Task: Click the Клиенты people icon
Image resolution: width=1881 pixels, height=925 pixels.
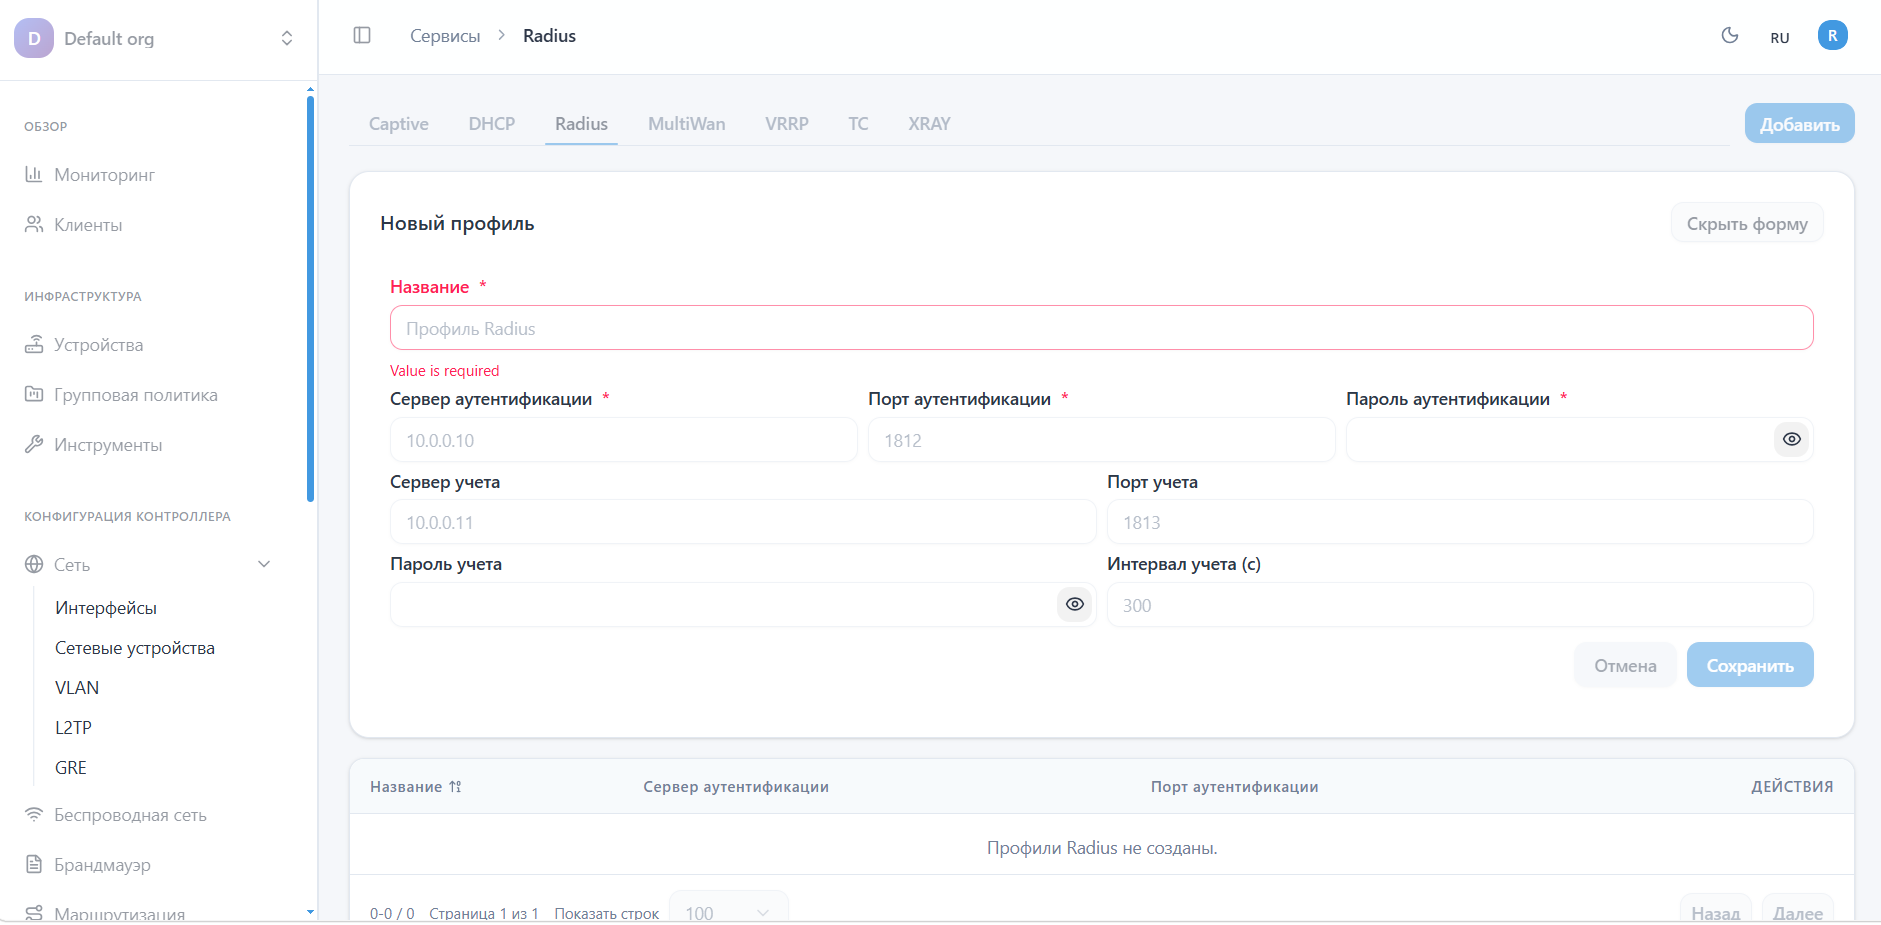Action: pyautogui.click(x=34, y=224)
